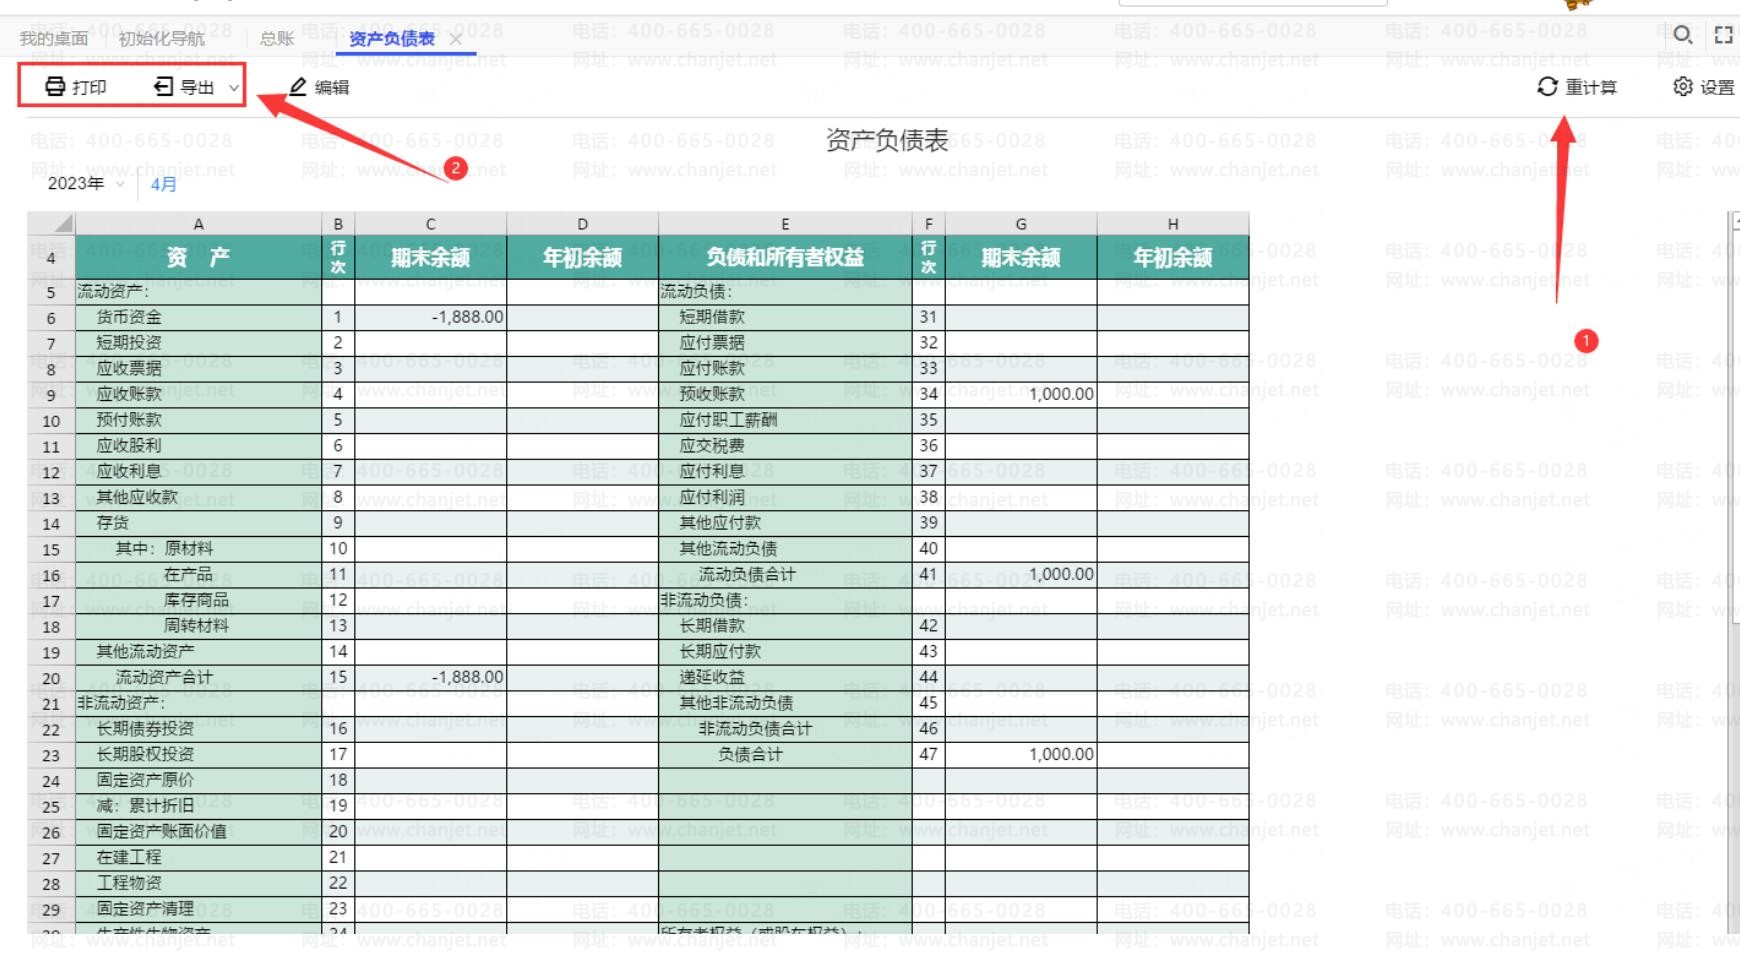Click the 负债和所有者权益 header cell
This screenshot has height=954, width=1740.
[x=785, y=257]
